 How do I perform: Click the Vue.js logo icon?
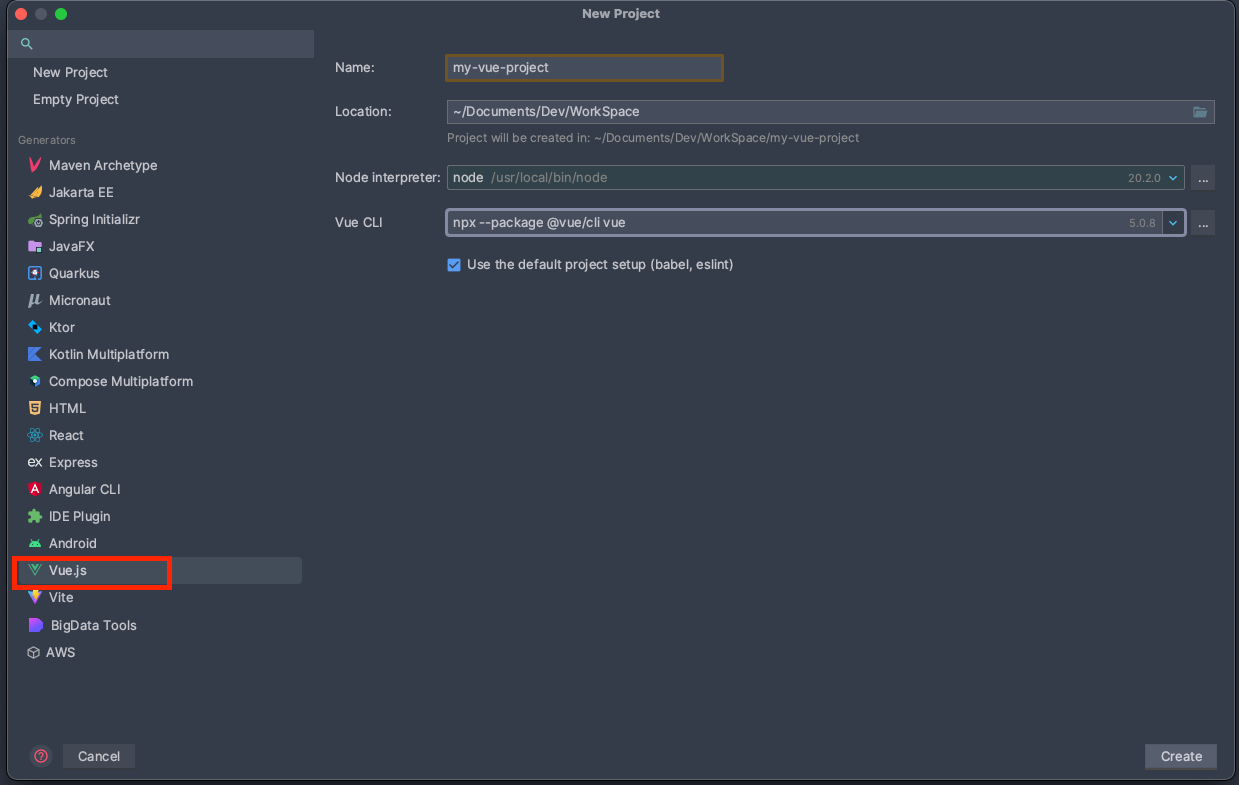pos(35,570)
